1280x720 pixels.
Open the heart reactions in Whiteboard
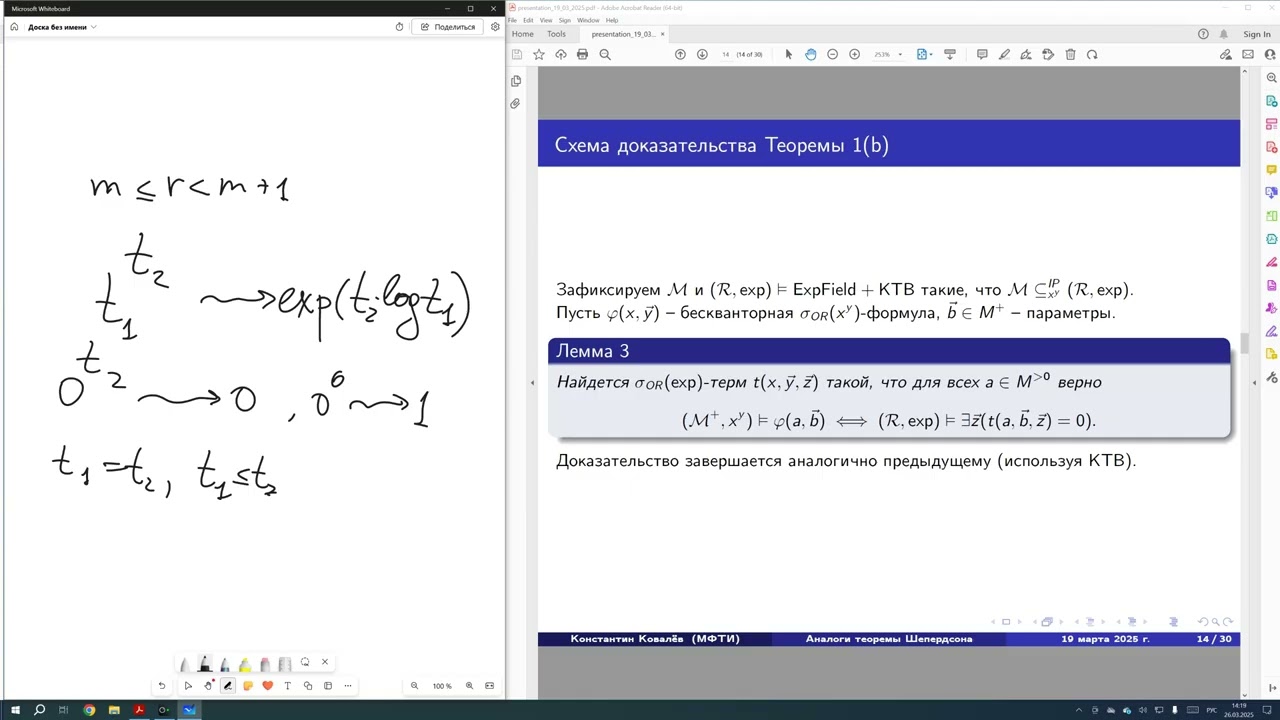267,686
